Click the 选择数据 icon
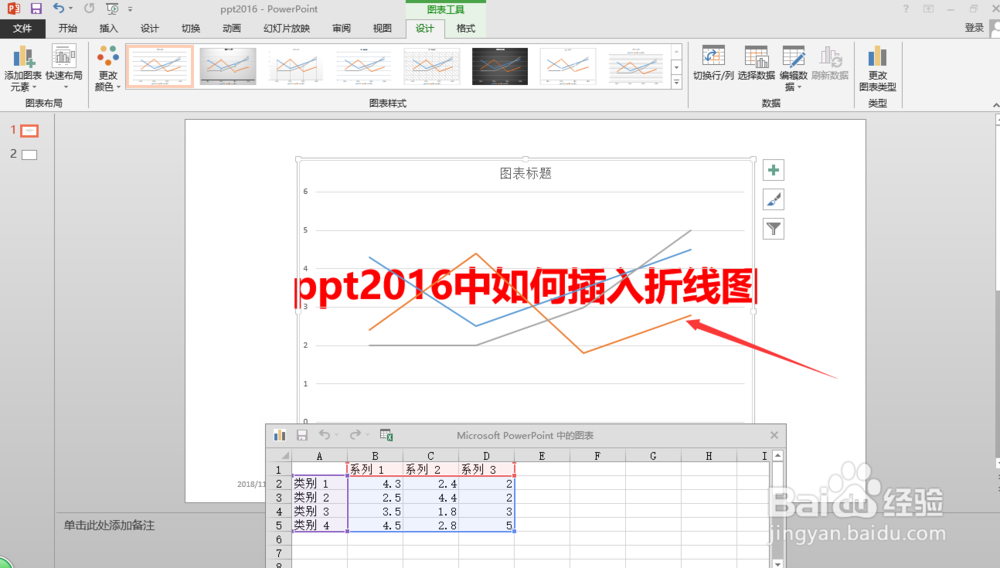This screenshot has height=568, width=1000. tap(756, 63)
